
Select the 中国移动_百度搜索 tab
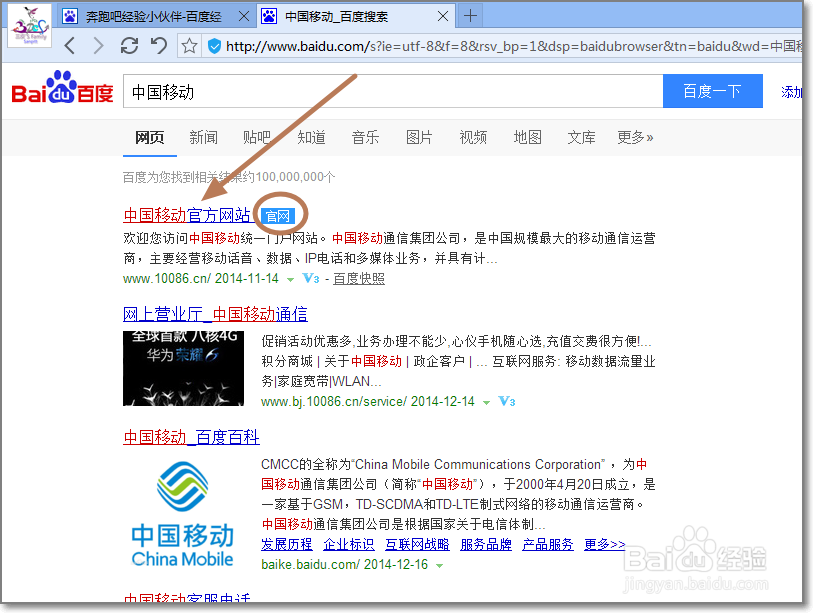(355, 17)
